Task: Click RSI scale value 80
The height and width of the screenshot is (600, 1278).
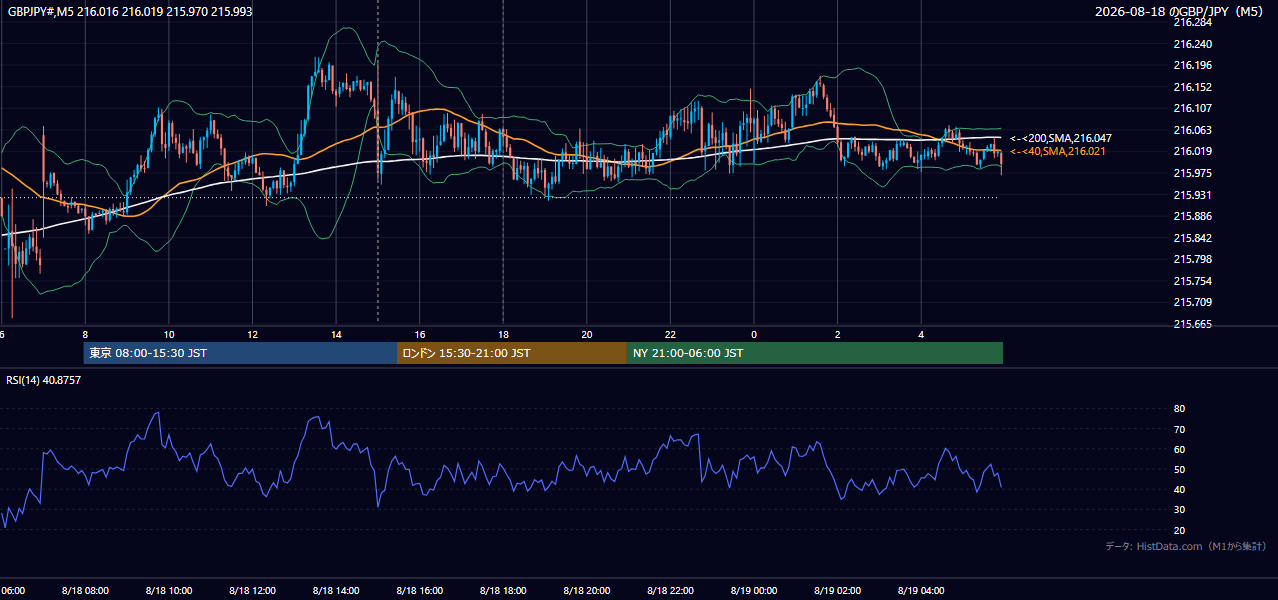Action: [x=1179, y=409]
